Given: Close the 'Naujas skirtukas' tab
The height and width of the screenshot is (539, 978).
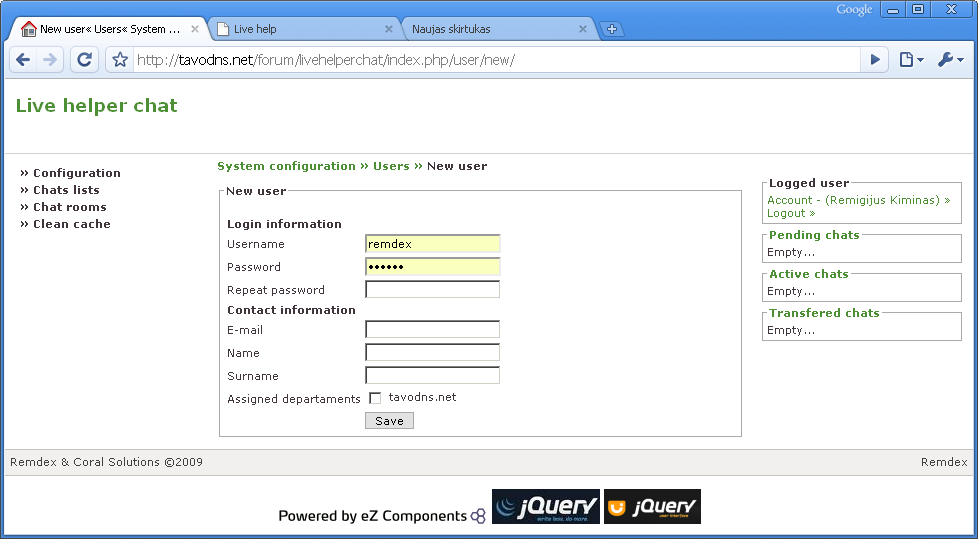Looking at the screenshot, I should 583,29.
